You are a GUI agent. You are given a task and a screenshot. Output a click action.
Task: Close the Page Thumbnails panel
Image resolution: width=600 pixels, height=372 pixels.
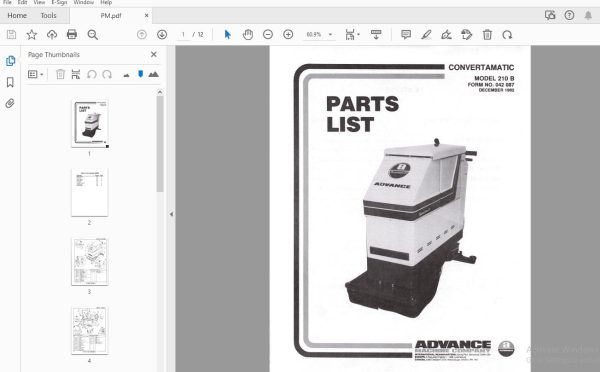pos(153,55)
